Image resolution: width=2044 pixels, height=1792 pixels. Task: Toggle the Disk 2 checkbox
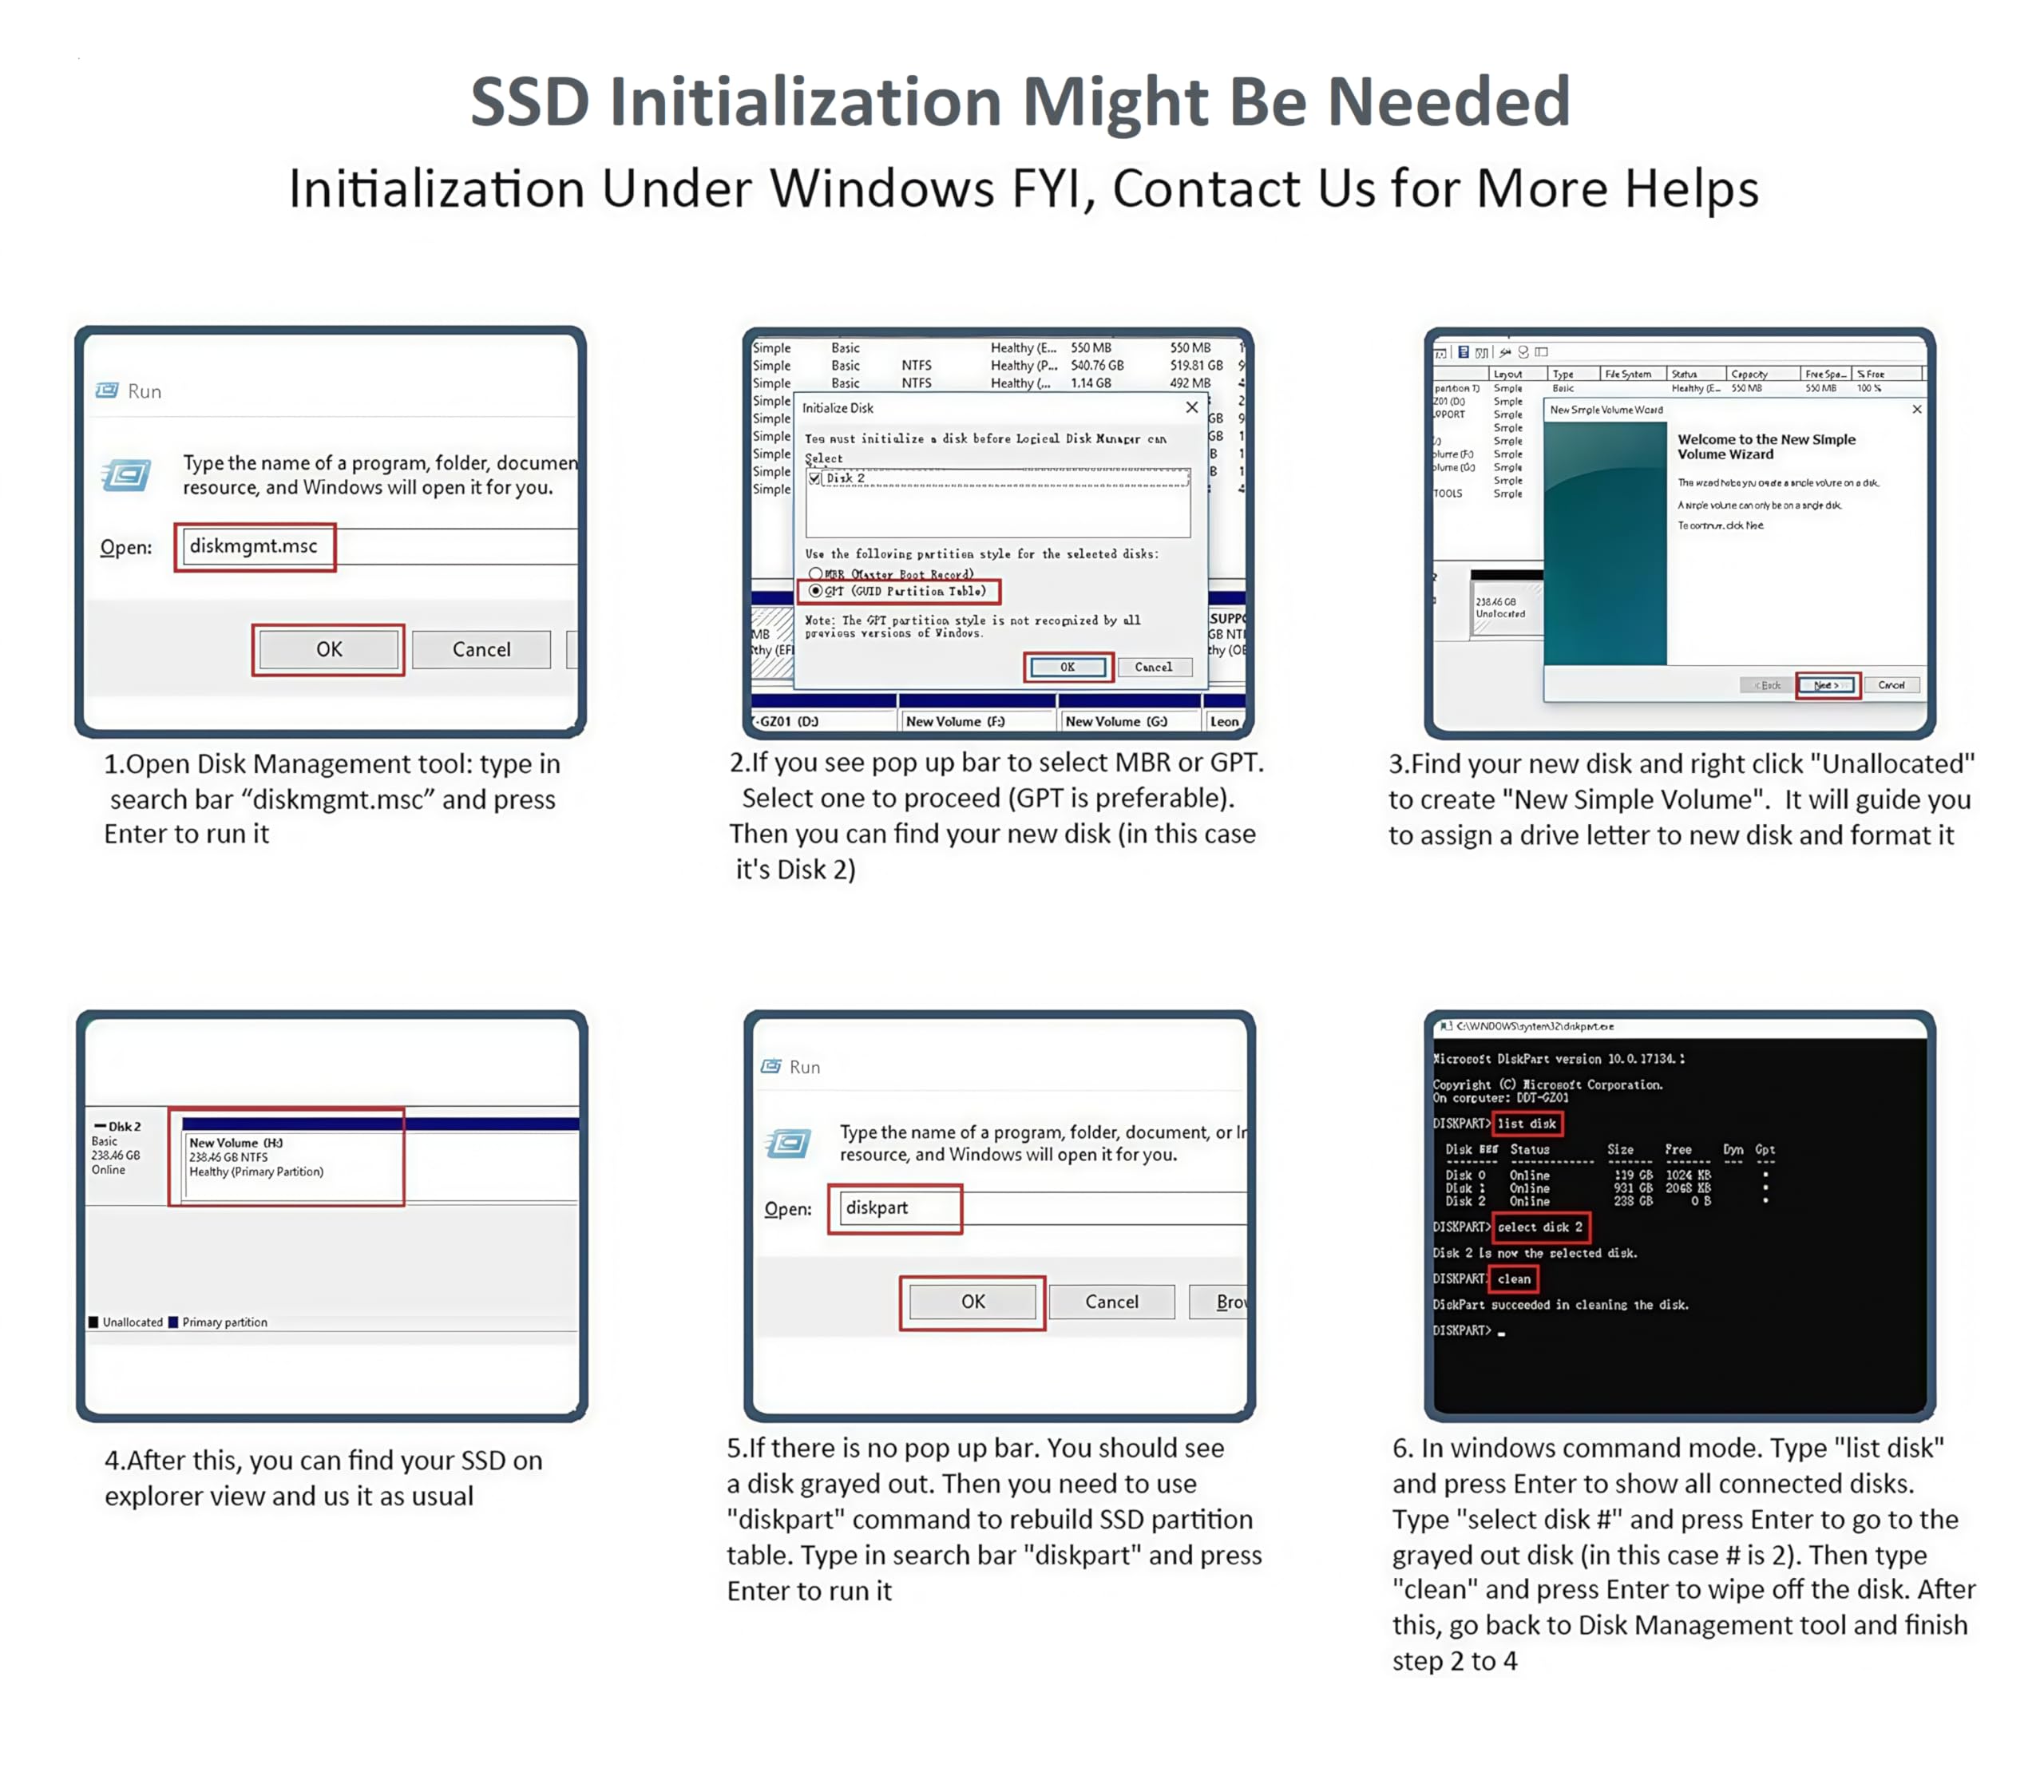coord(815,478)
